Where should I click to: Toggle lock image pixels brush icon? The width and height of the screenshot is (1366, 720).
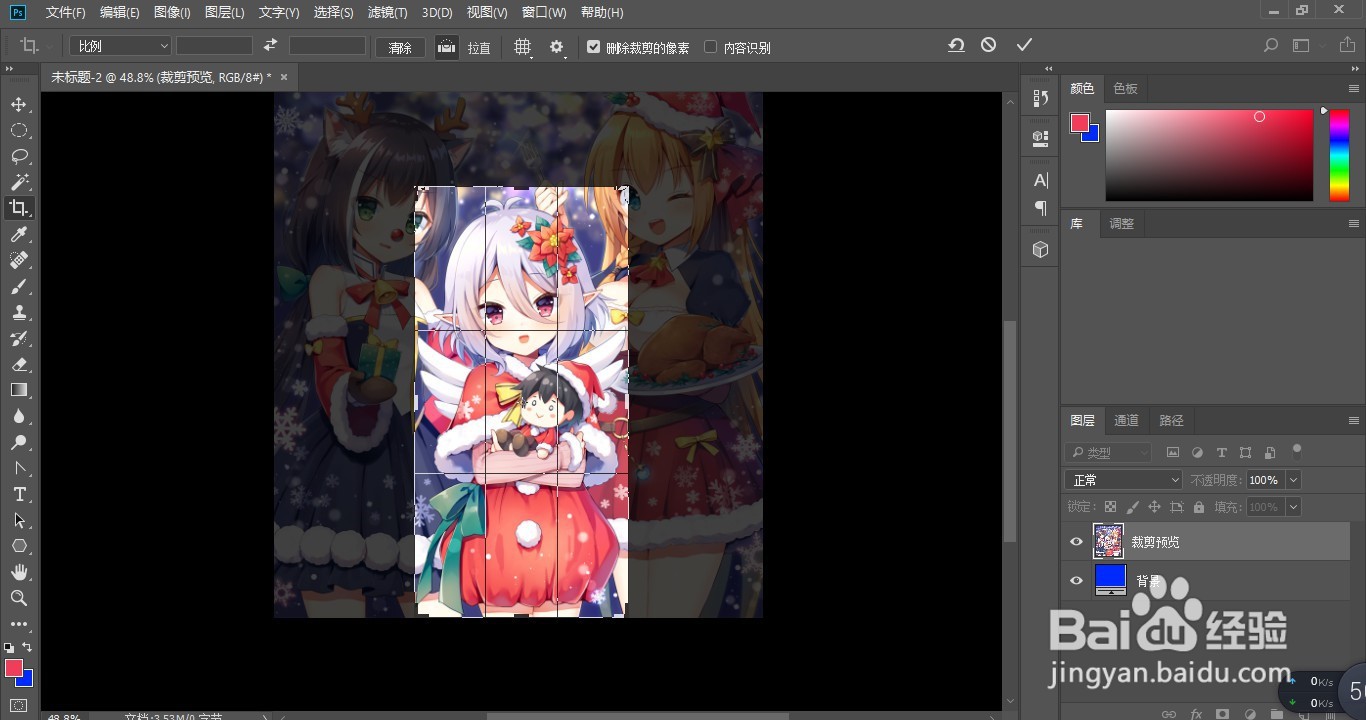point(1132,507)
